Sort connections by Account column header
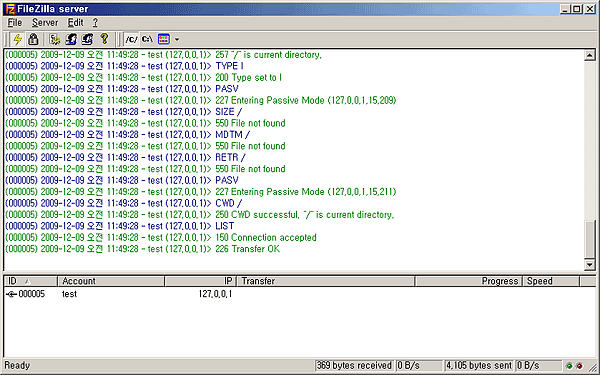This screenshot has height=375, width=600. point(111,281)
